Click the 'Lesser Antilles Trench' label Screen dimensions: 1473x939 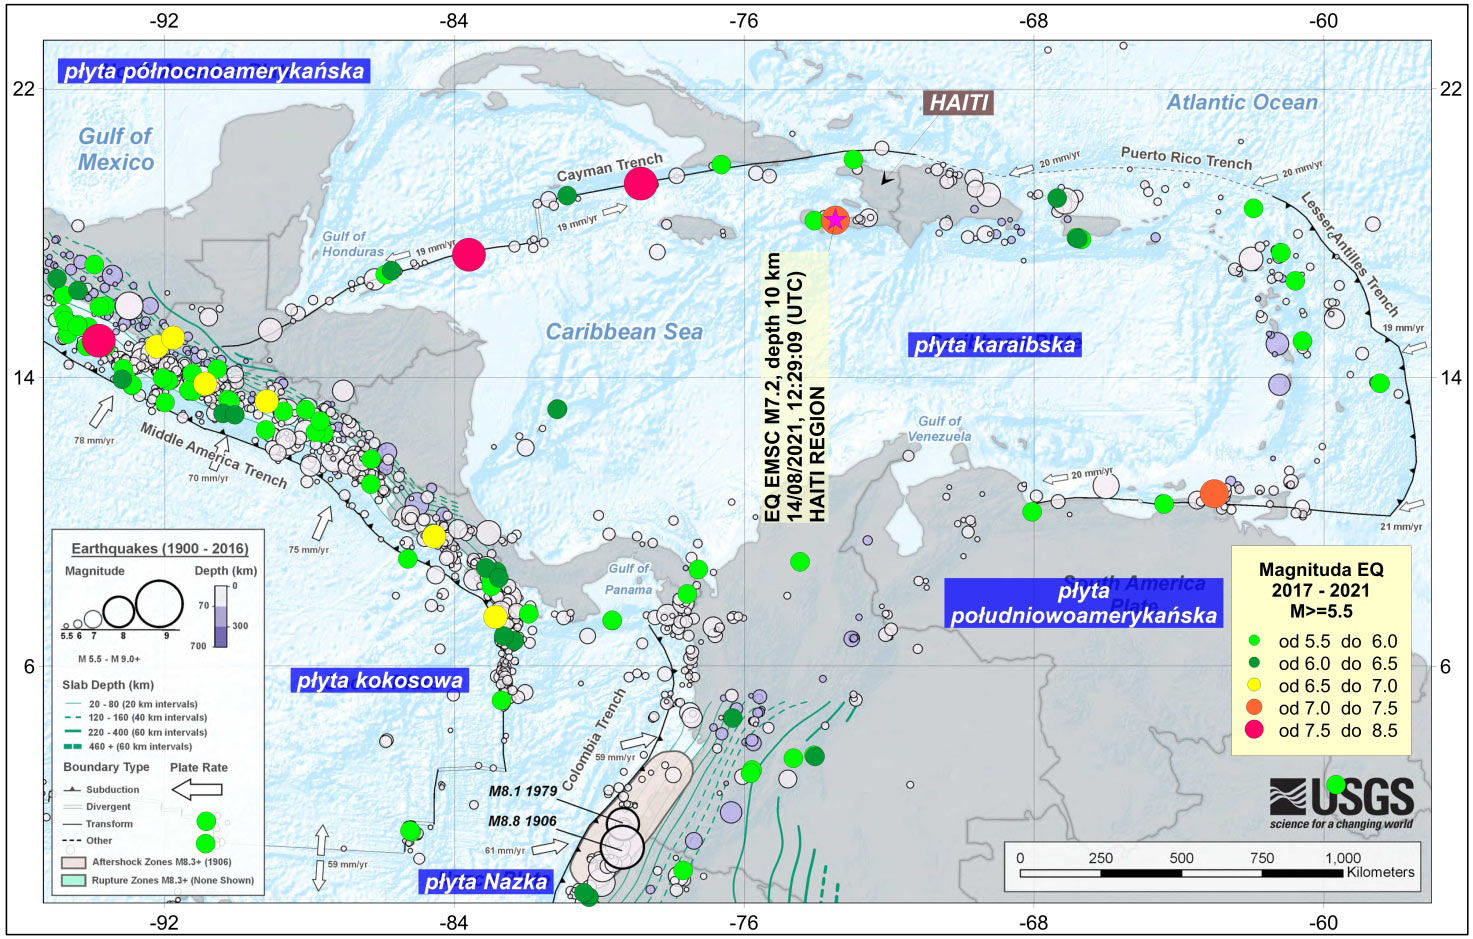click(x=1348, y=254)
